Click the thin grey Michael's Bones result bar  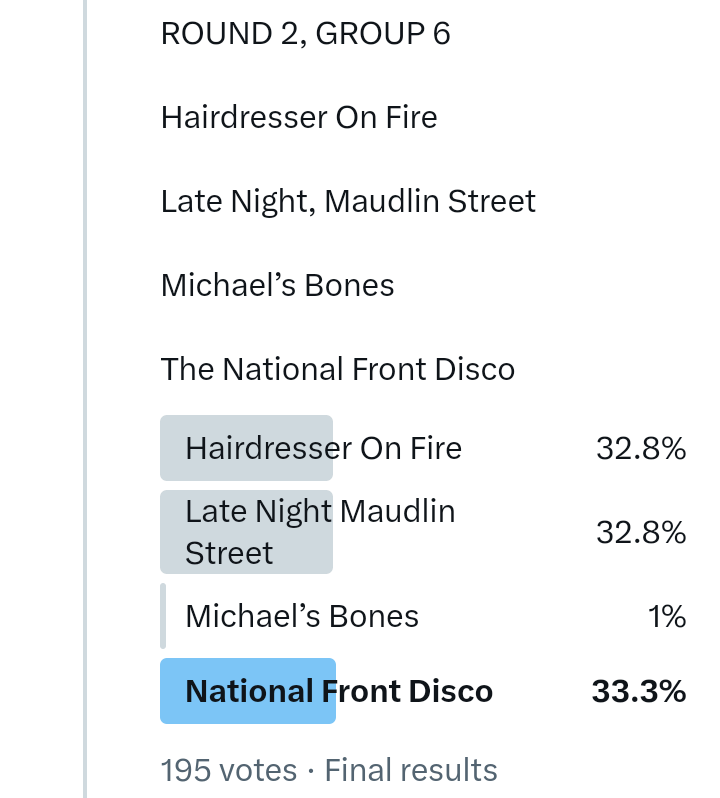(x=163, y=616)
